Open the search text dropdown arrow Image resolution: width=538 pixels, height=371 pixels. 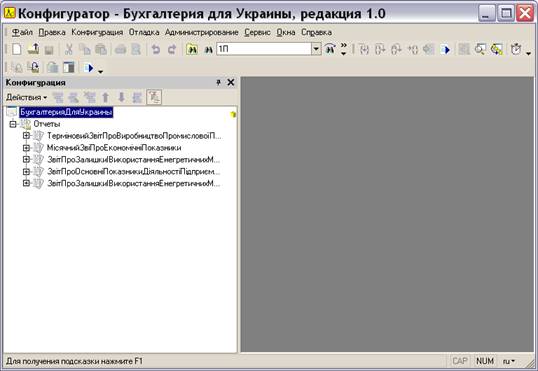click(316, 49)
